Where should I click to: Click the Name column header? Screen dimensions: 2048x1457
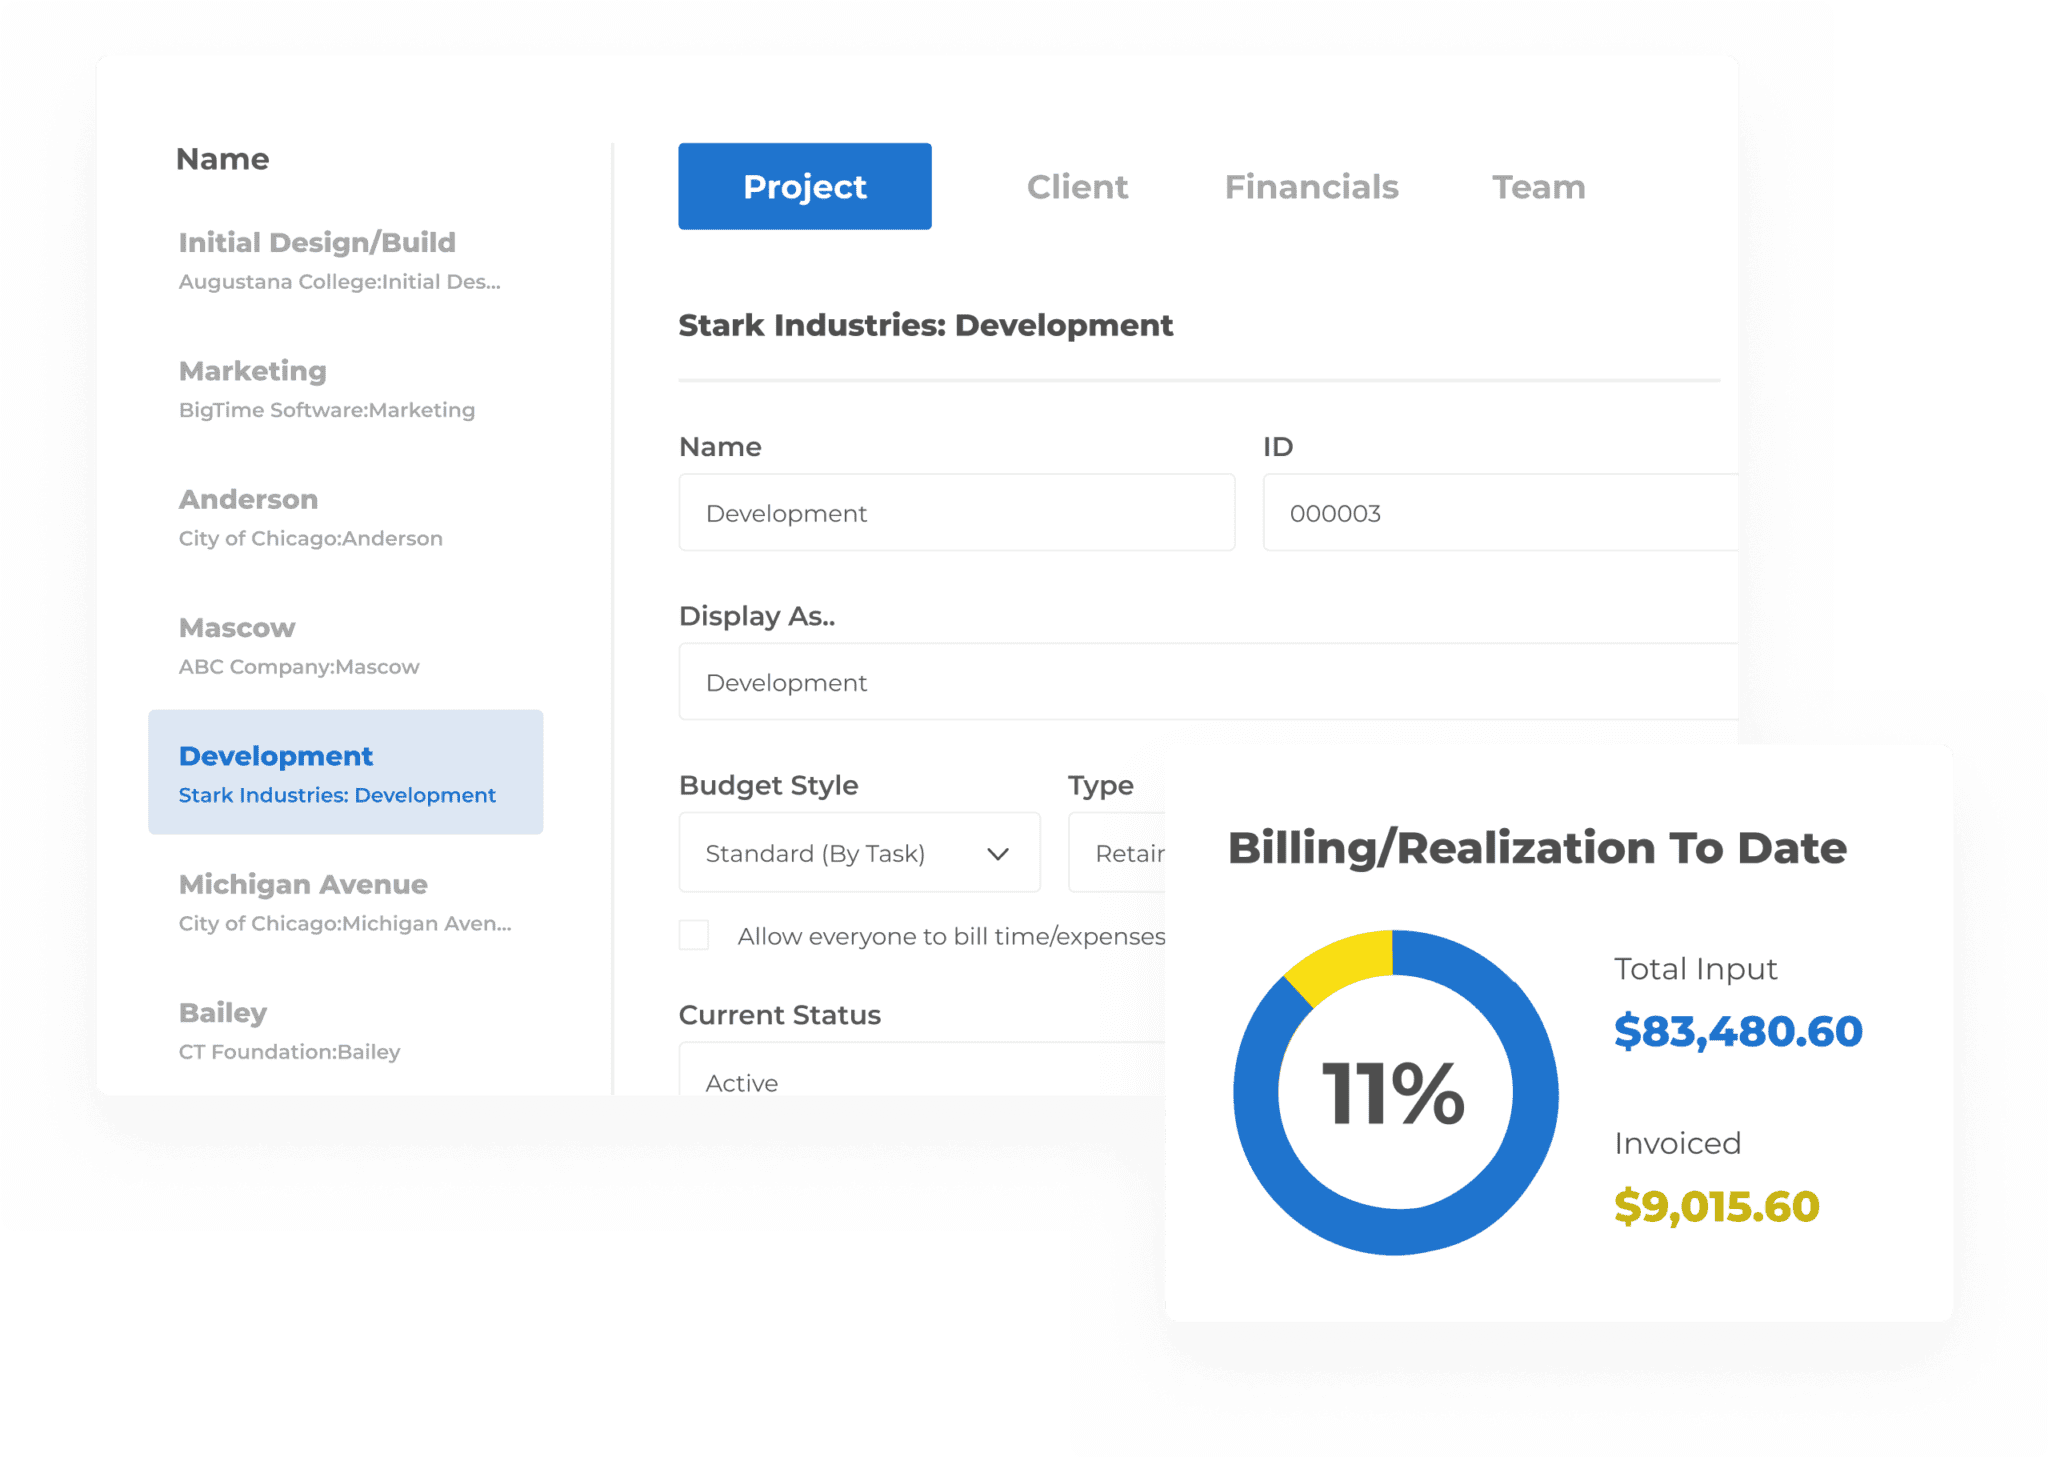click(222, 157)
